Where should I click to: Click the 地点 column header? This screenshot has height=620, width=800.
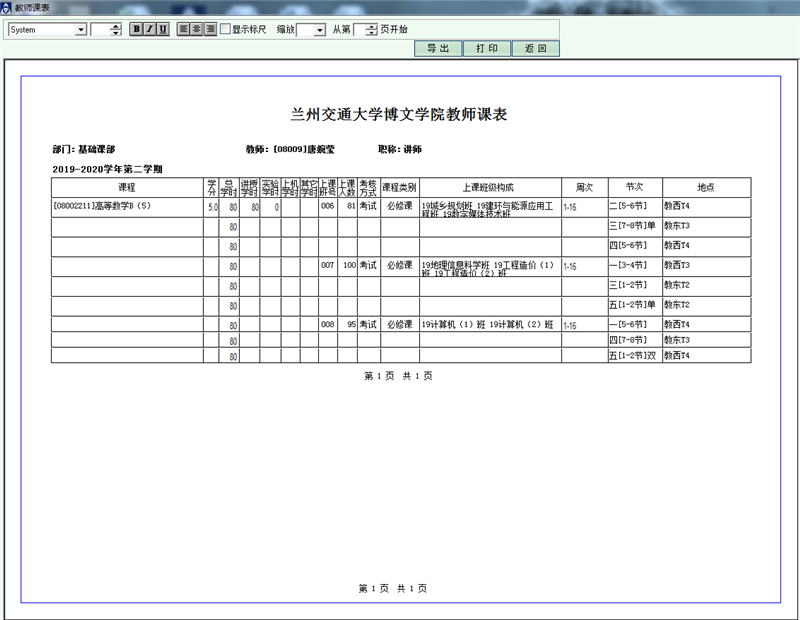coord(705,187)
